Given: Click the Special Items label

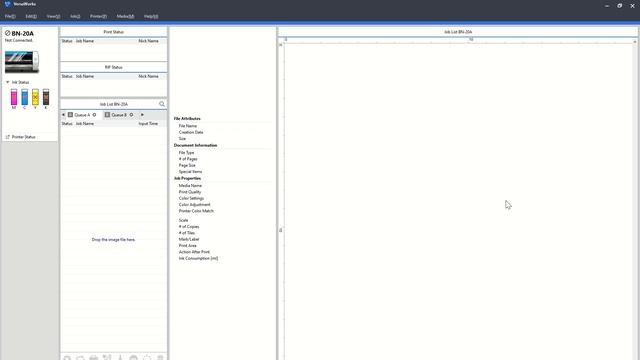Looking at the screenshot, I should [190, 172].
